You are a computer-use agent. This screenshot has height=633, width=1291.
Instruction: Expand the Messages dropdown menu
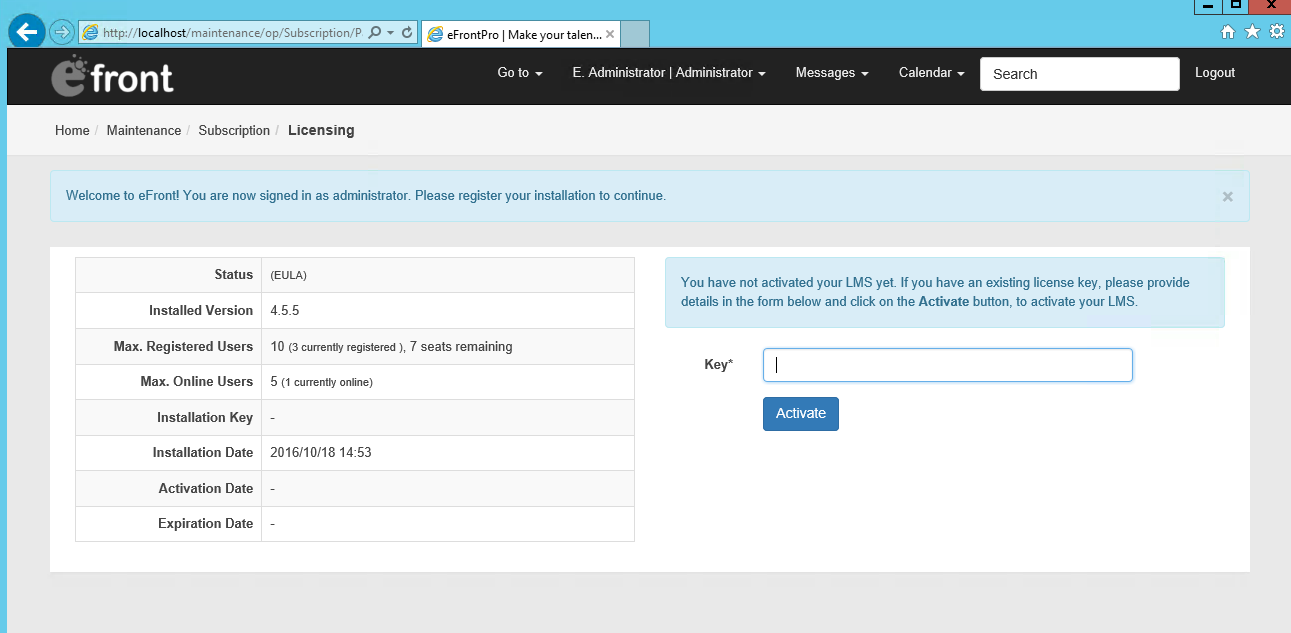831,73
